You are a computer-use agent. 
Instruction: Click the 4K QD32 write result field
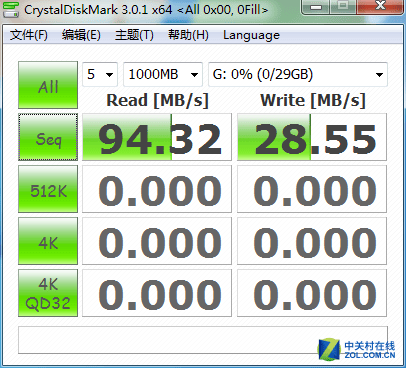(312, 293)
